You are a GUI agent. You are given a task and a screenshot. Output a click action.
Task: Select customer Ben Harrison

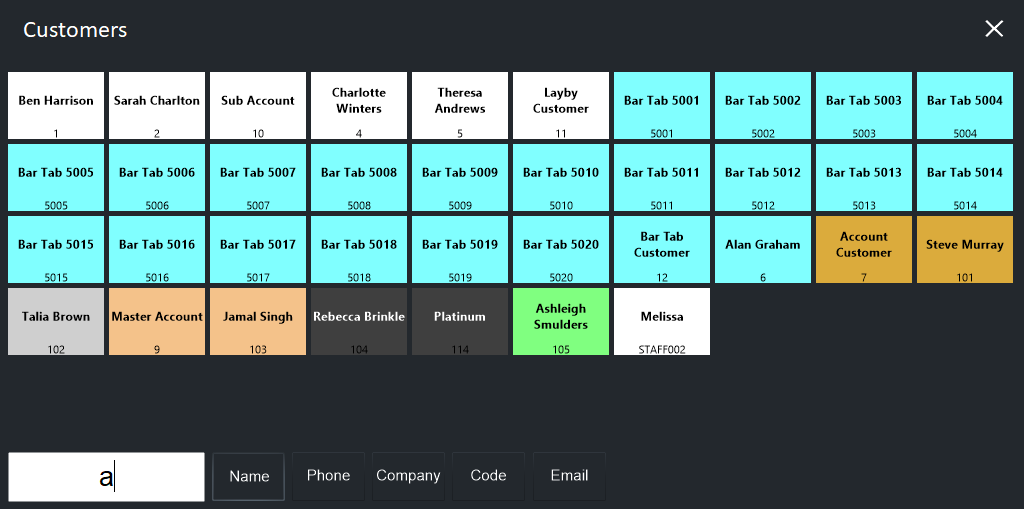[56, 105]
